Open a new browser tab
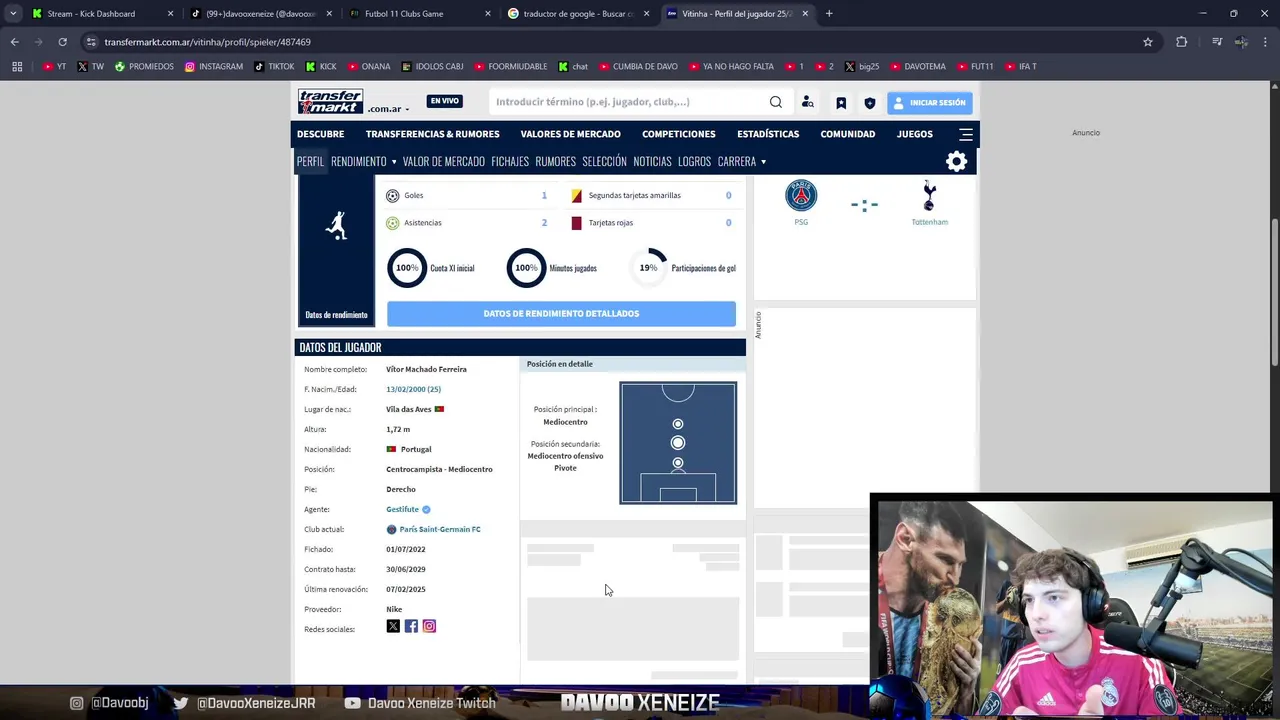The width and height of the screenshot is (1280, 720). [829, 14]
